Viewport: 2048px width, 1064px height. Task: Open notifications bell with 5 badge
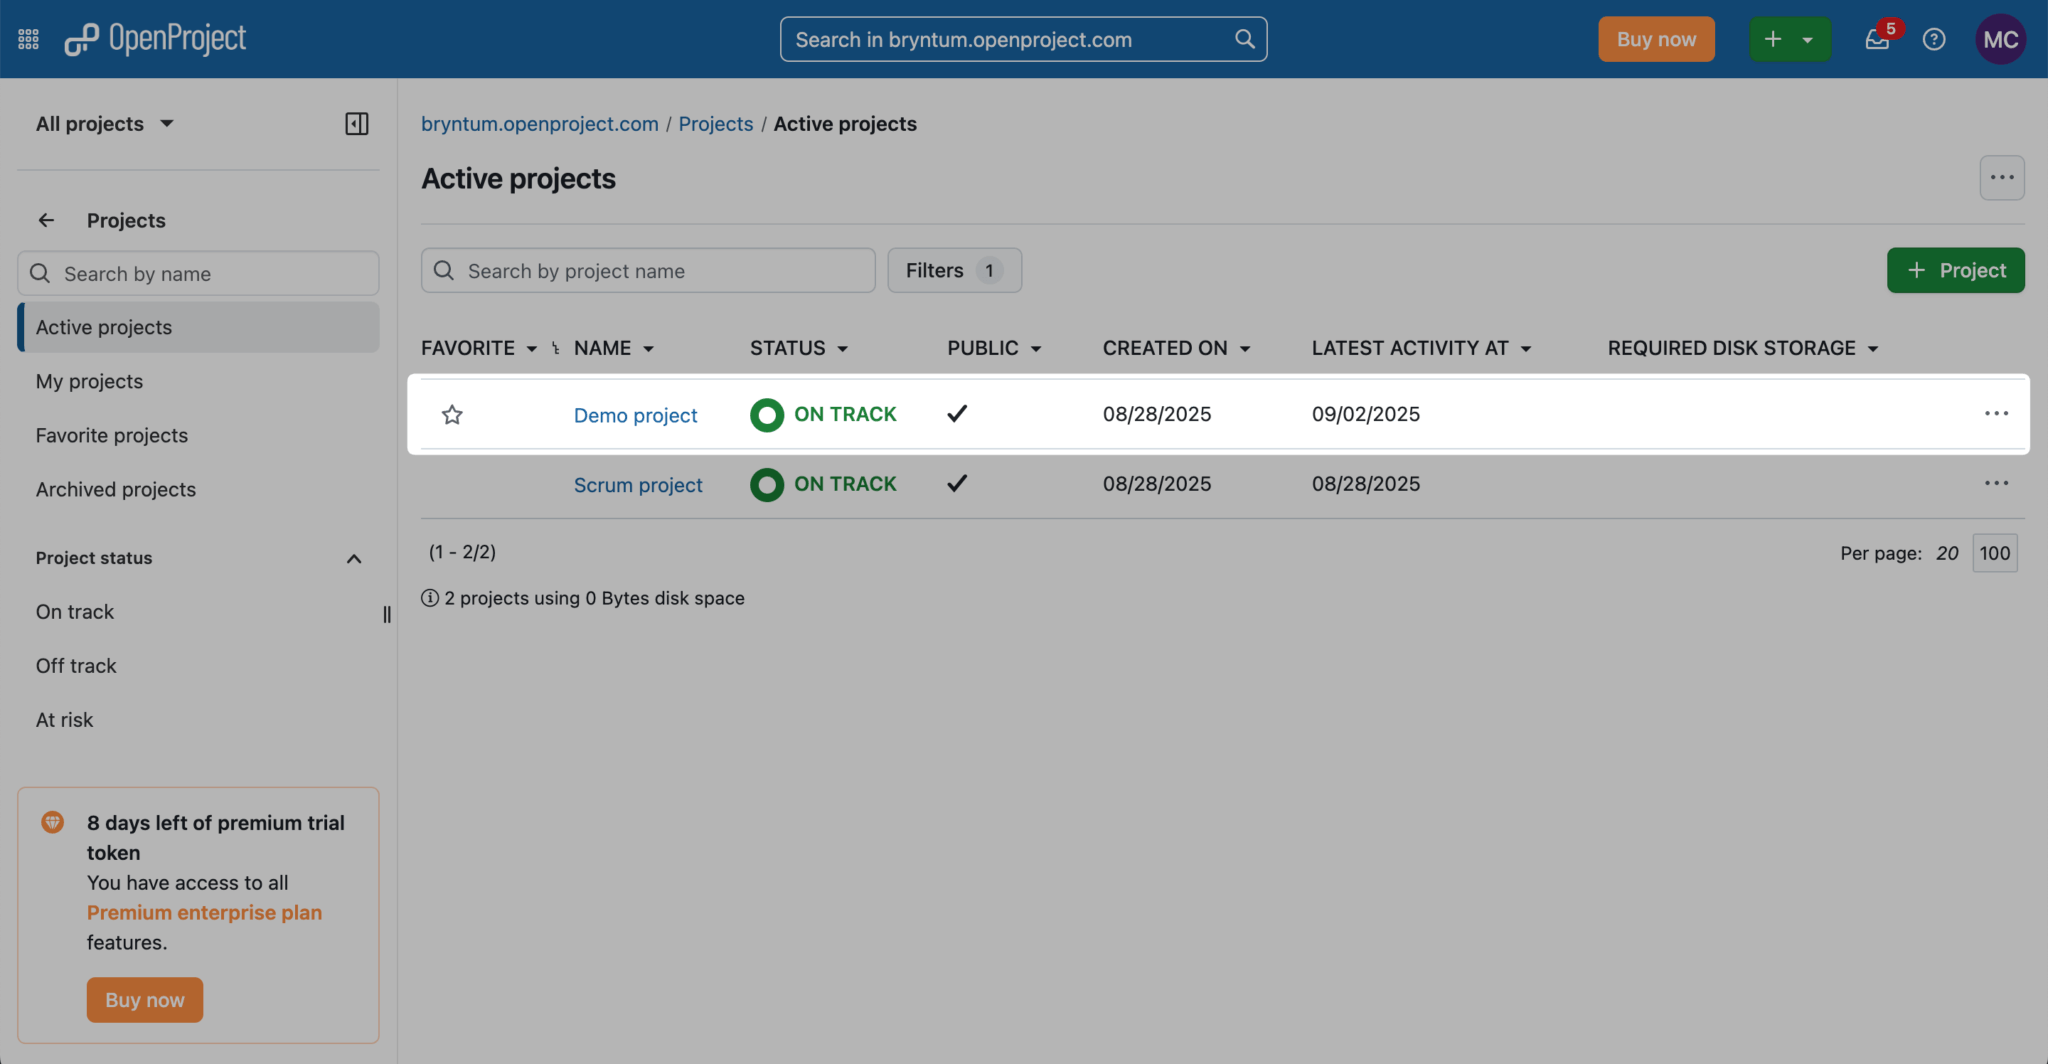1877,39
